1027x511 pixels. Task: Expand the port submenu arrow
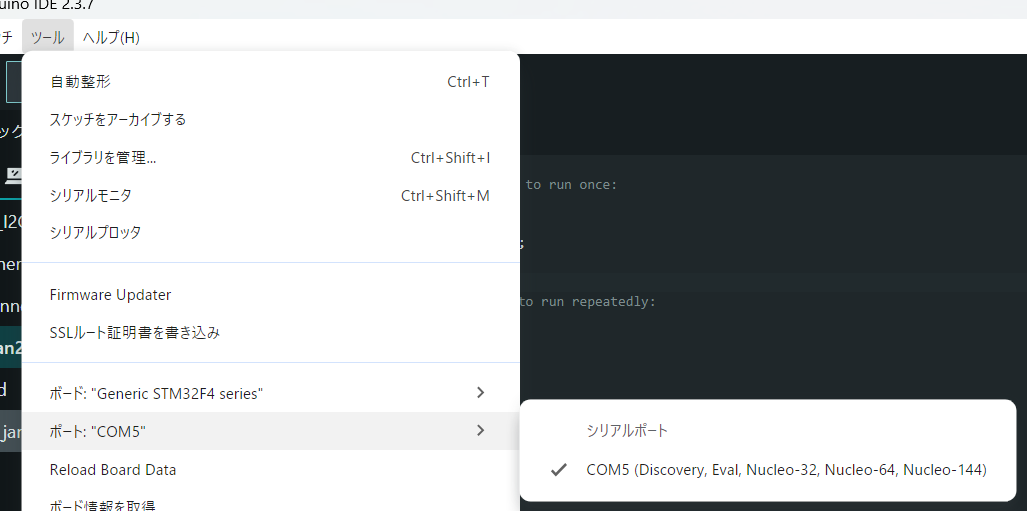click(x=480, y=431)
